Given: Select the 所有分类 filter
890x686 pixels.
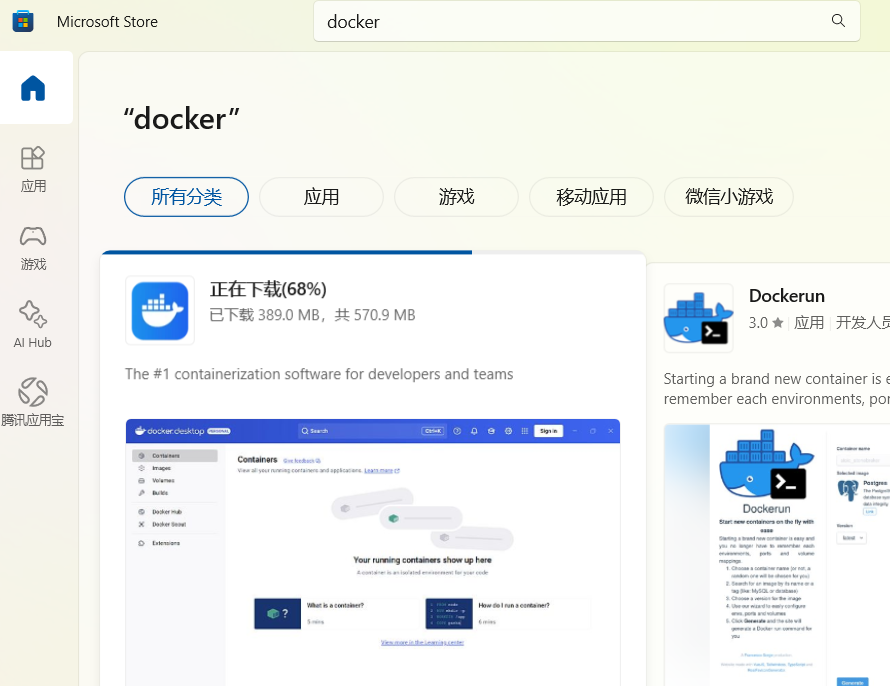Looking at the screenshot, I should pos(186,197).
